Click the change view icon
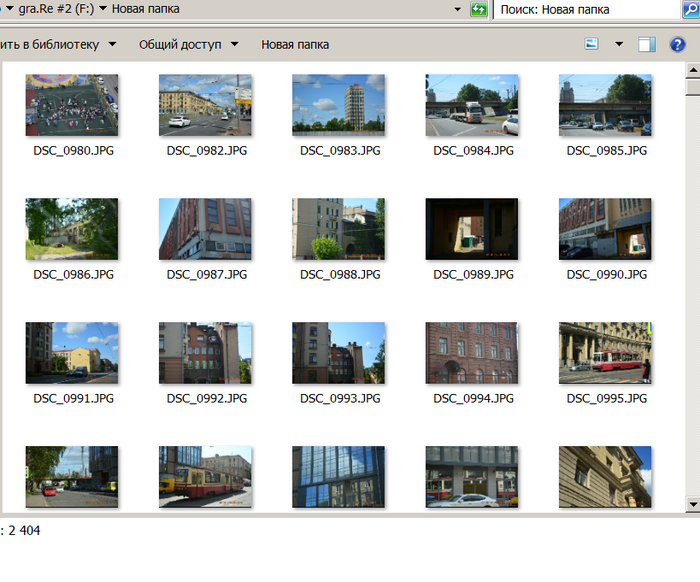Viewport: 700px width, 582px height. click(592, 44)
